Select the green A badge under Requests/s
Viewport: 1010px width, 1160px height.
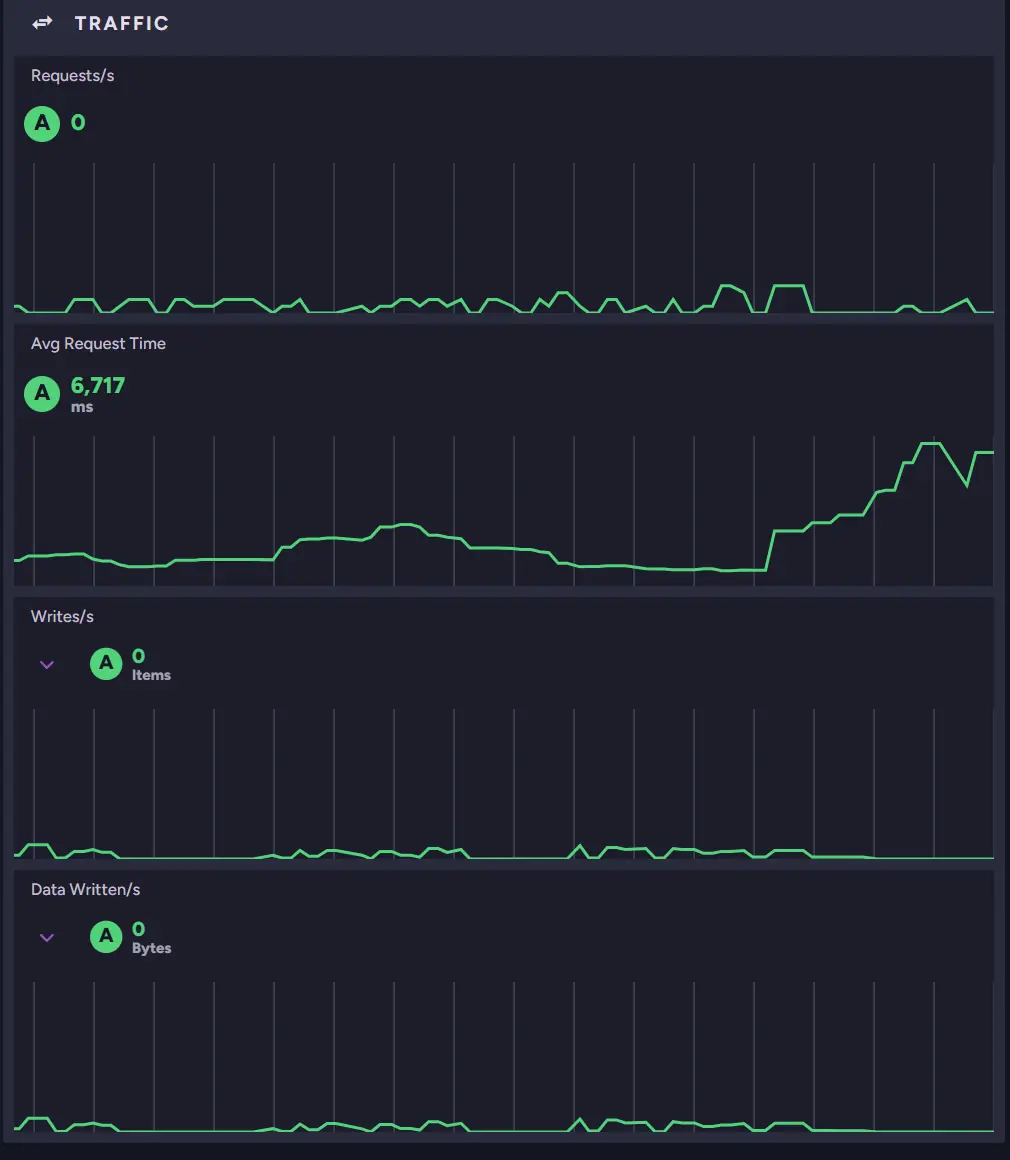42,123
